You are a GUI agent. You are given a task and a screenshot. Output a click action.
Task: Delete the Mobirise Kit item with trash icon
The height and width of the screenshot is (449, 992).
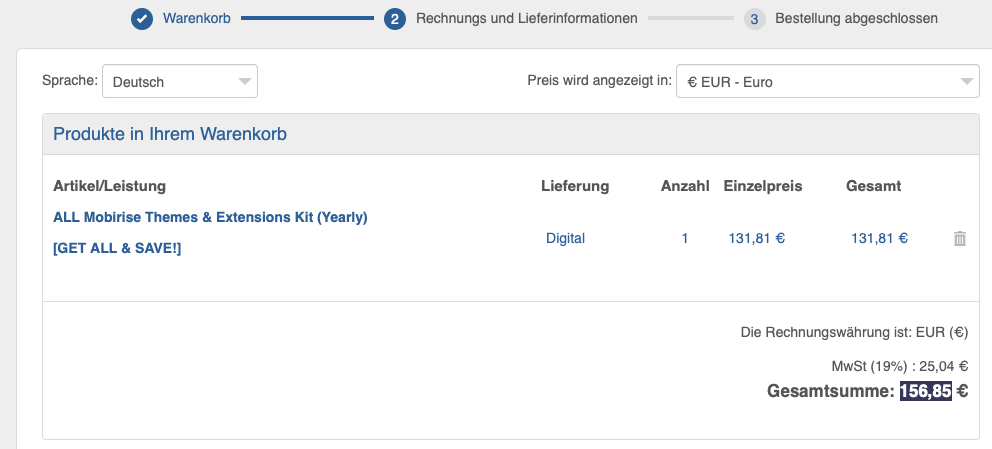(x=960, y=238)
